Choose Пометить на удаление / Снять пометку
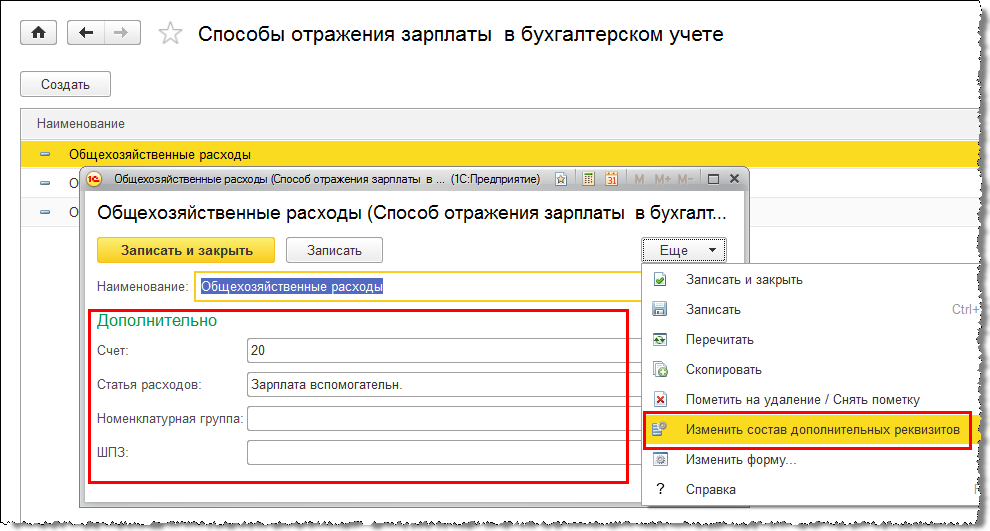Viewport: 990px width, 531px height. click(803, 400)
